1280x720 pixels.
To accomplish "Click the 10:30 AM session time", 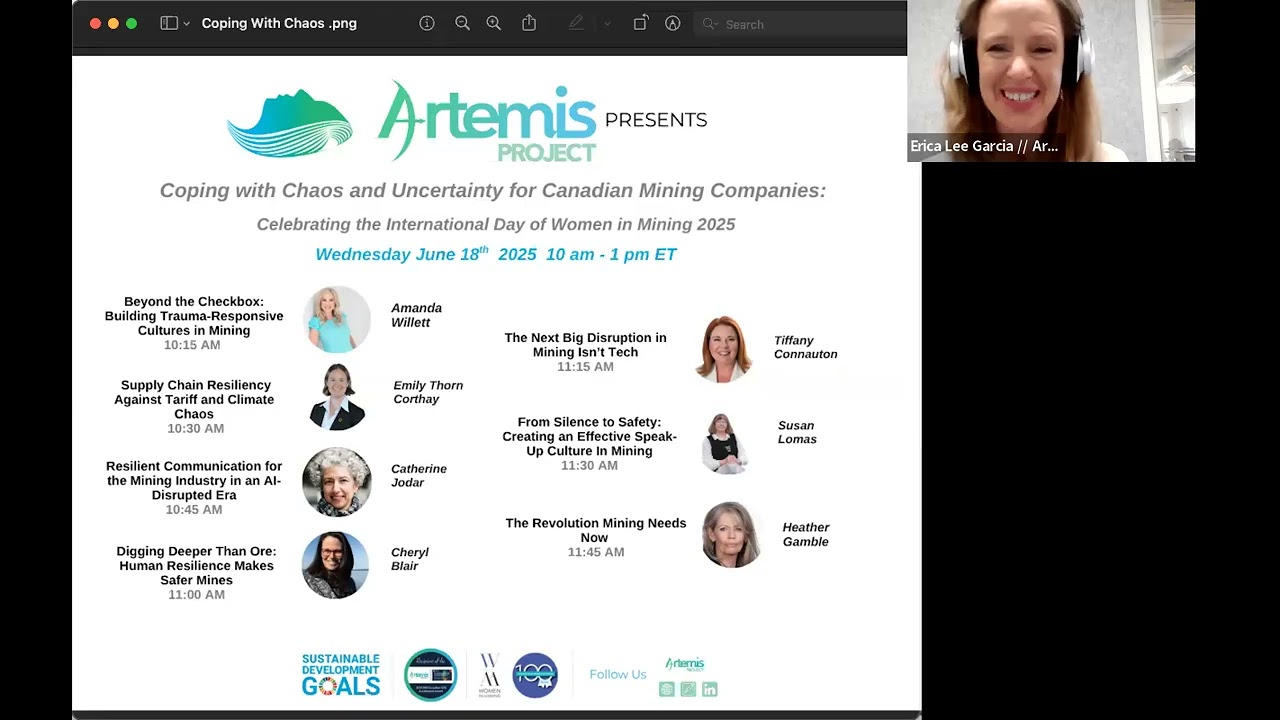I will tap(196, 428).
